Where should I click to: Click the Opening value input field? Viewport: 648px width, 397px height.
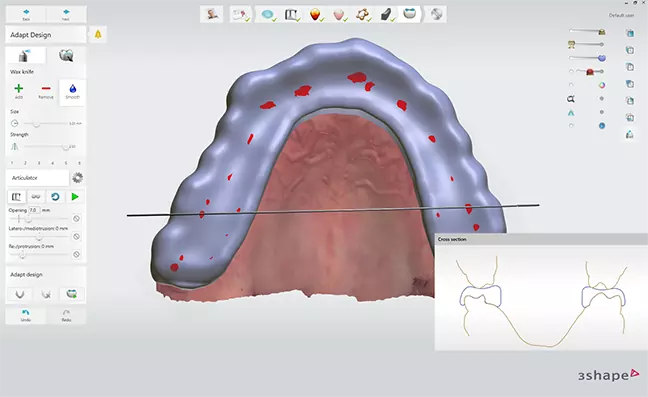coord(34,210)
